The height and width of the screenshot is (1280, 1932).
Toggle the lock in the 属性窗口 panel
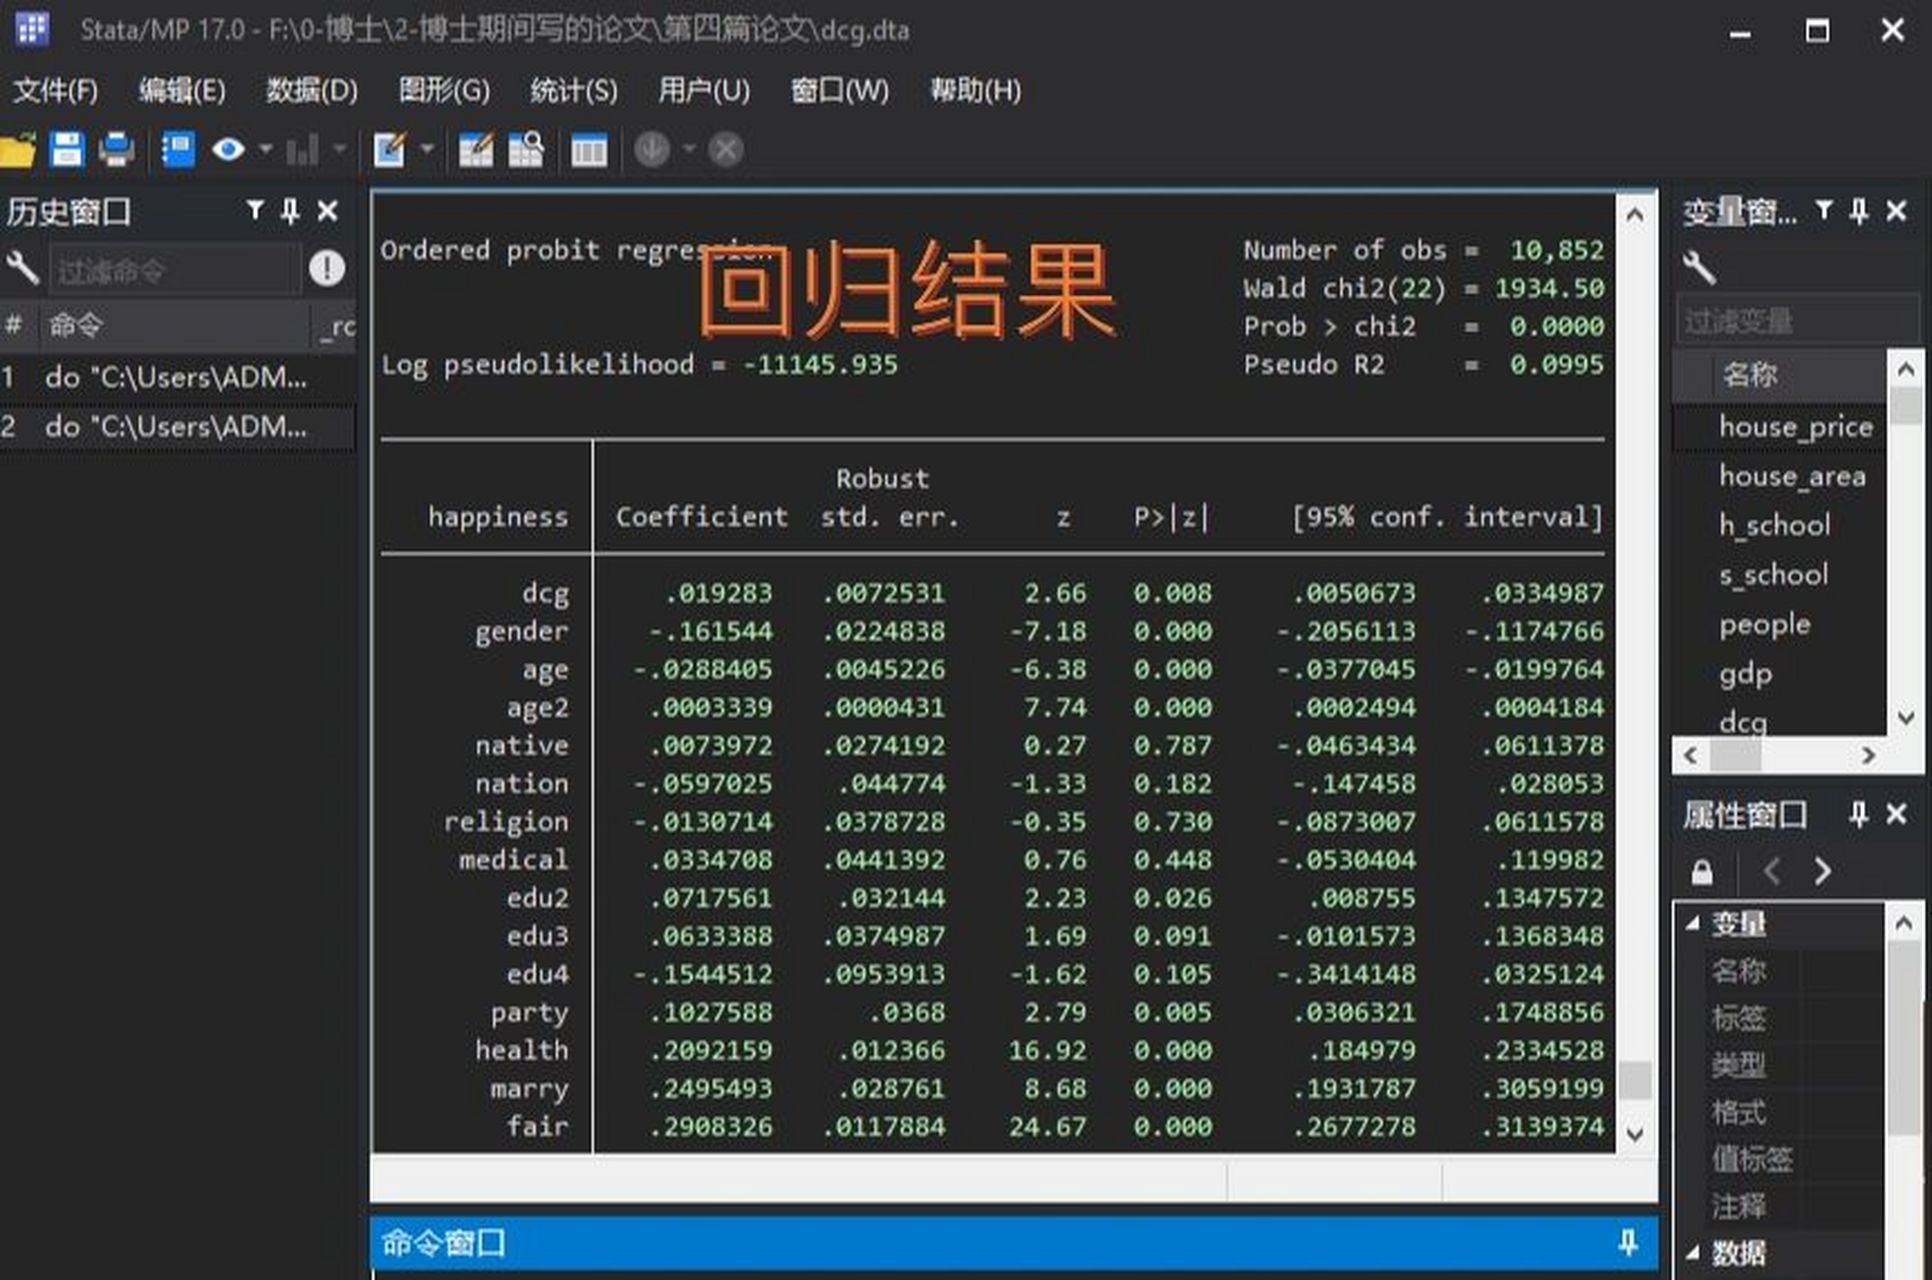pos(1702,872)
